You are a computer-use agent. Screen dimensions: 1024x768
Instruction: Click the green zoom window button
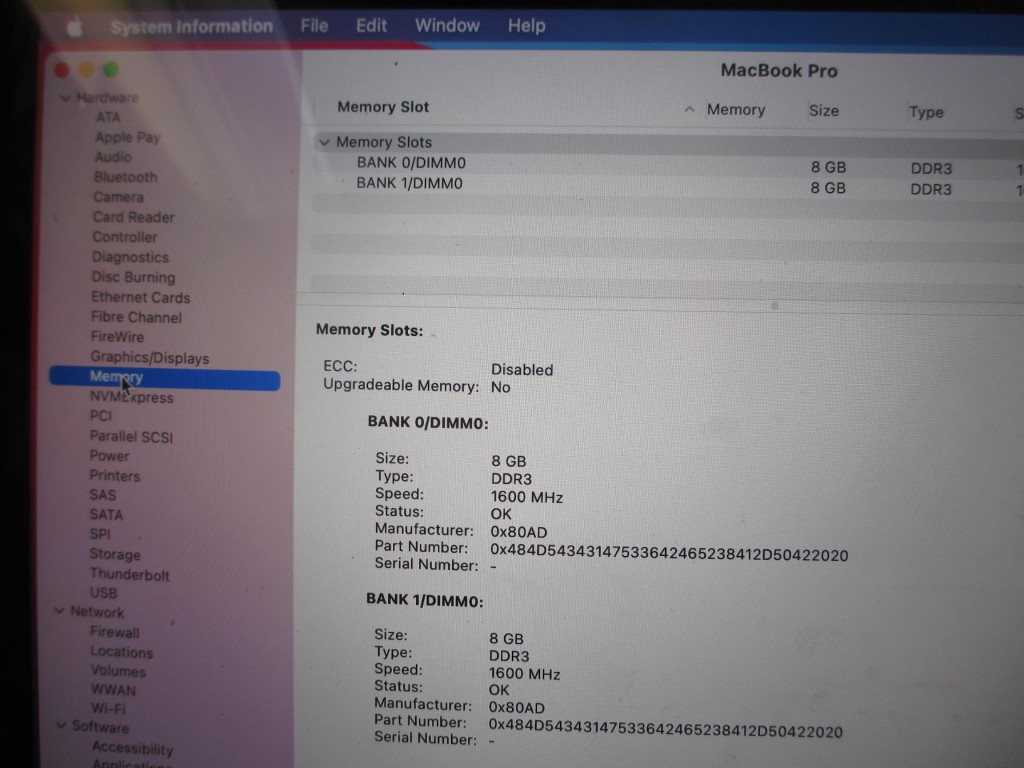tap(111, 69)
